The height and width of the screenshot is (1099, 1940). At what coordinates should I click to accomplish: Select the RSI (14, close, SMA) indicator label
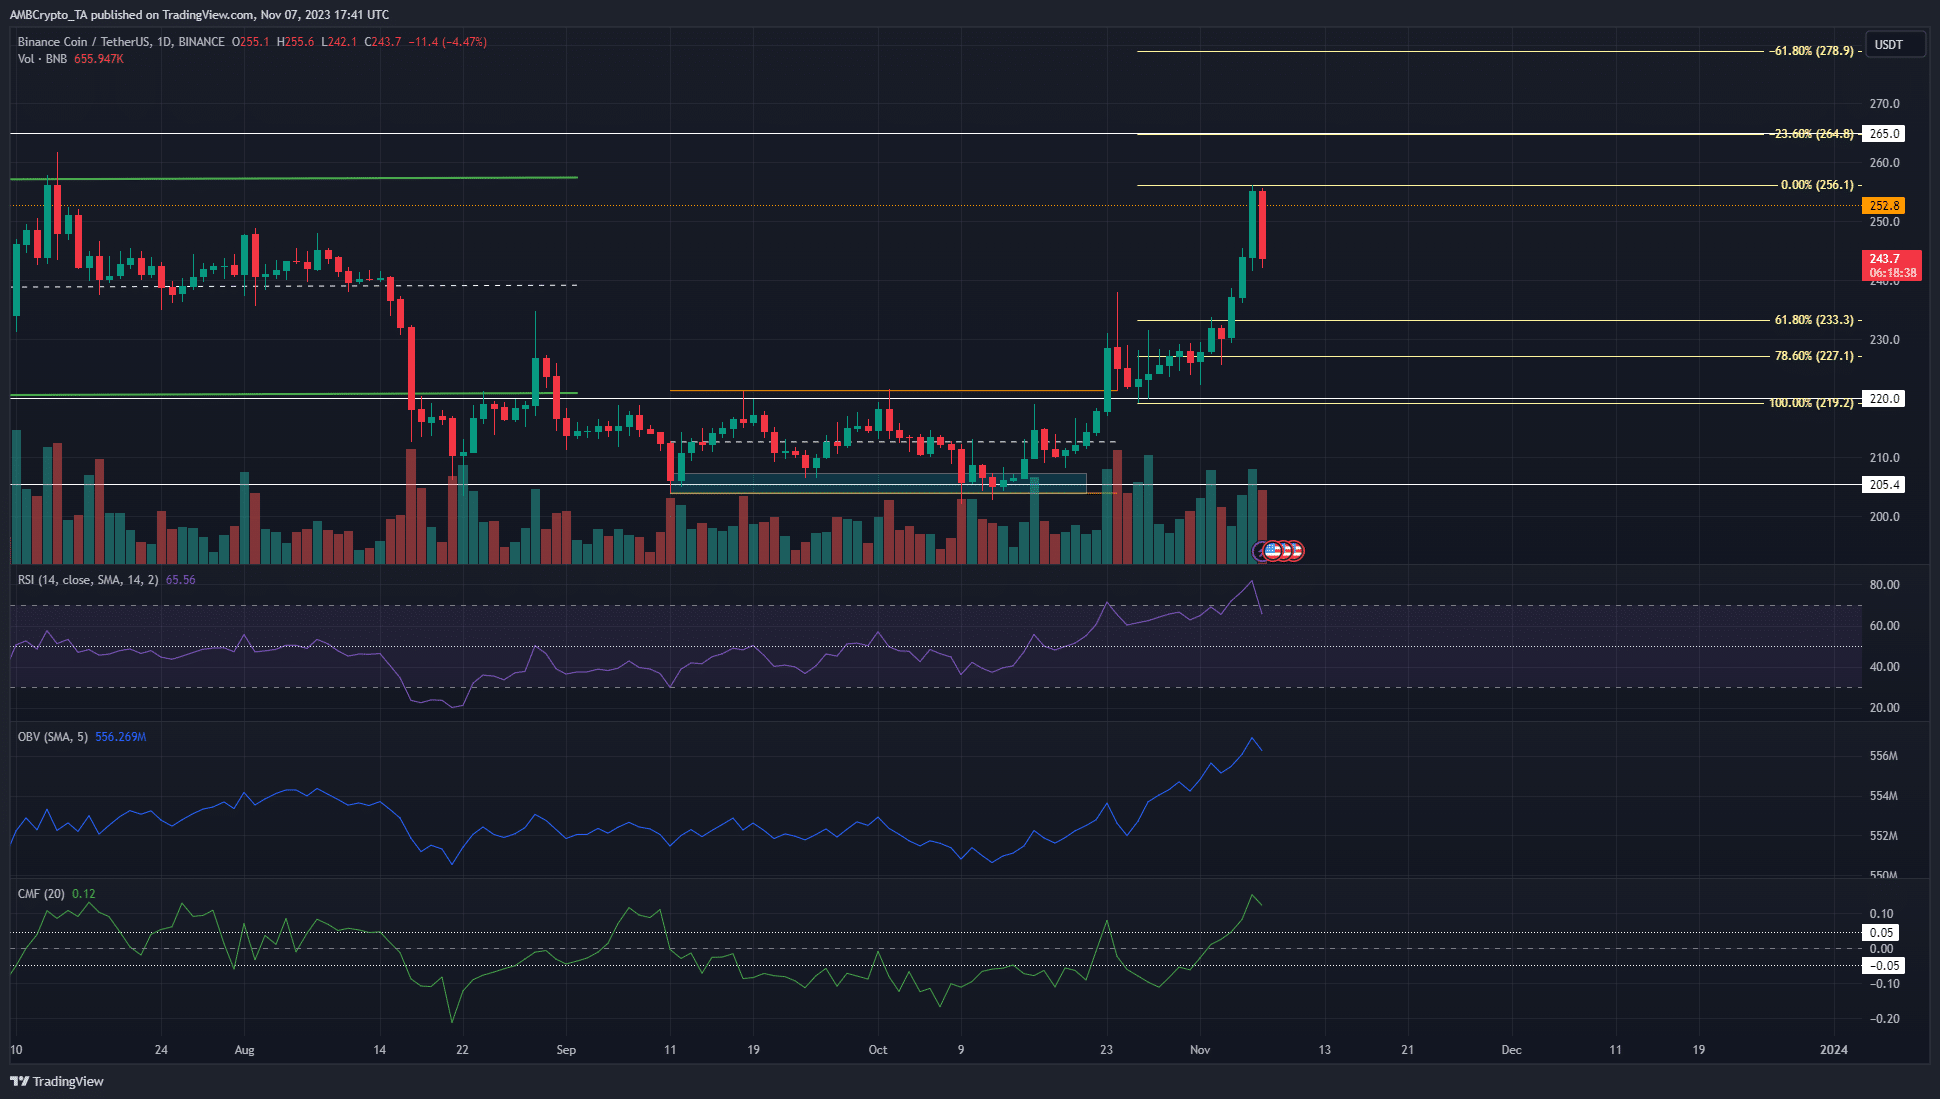click(88, 580)
